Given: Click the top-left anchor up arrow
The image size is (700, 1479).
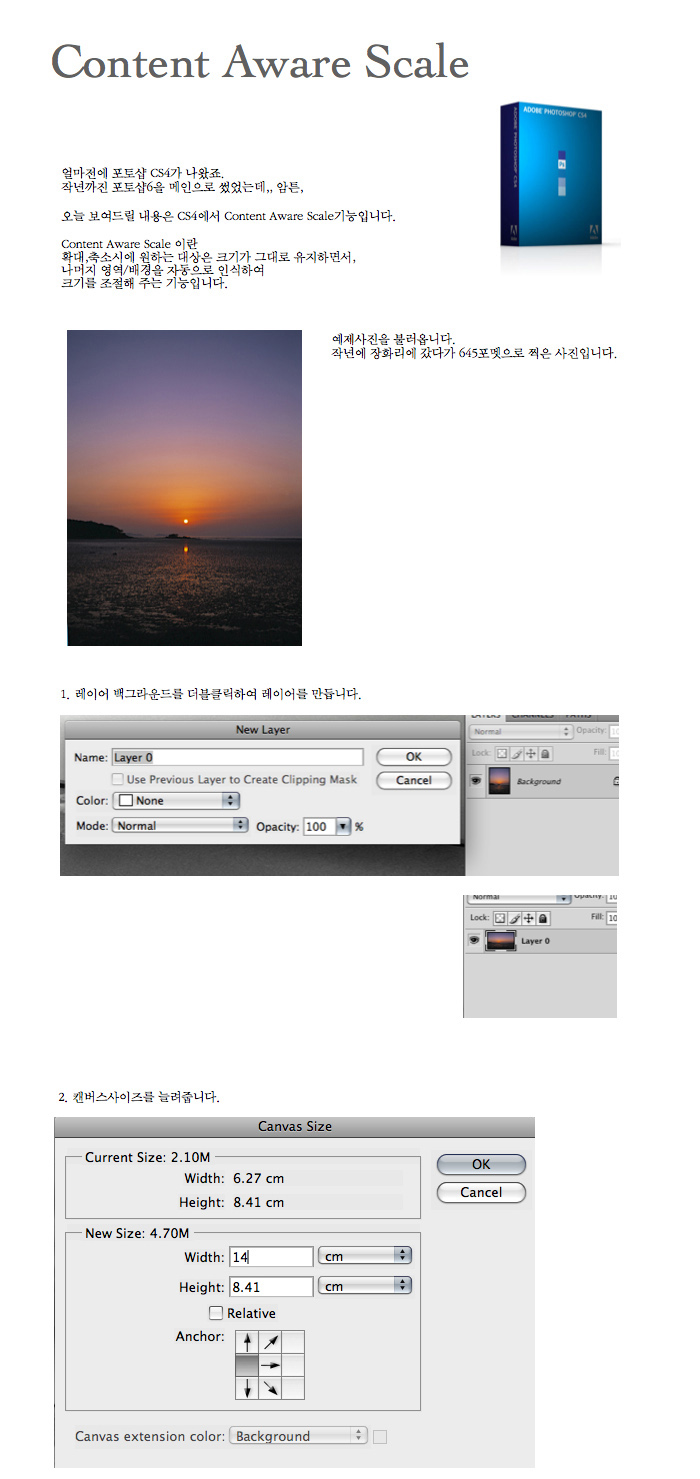Looking at the screenshot, I should point(246,1341).
